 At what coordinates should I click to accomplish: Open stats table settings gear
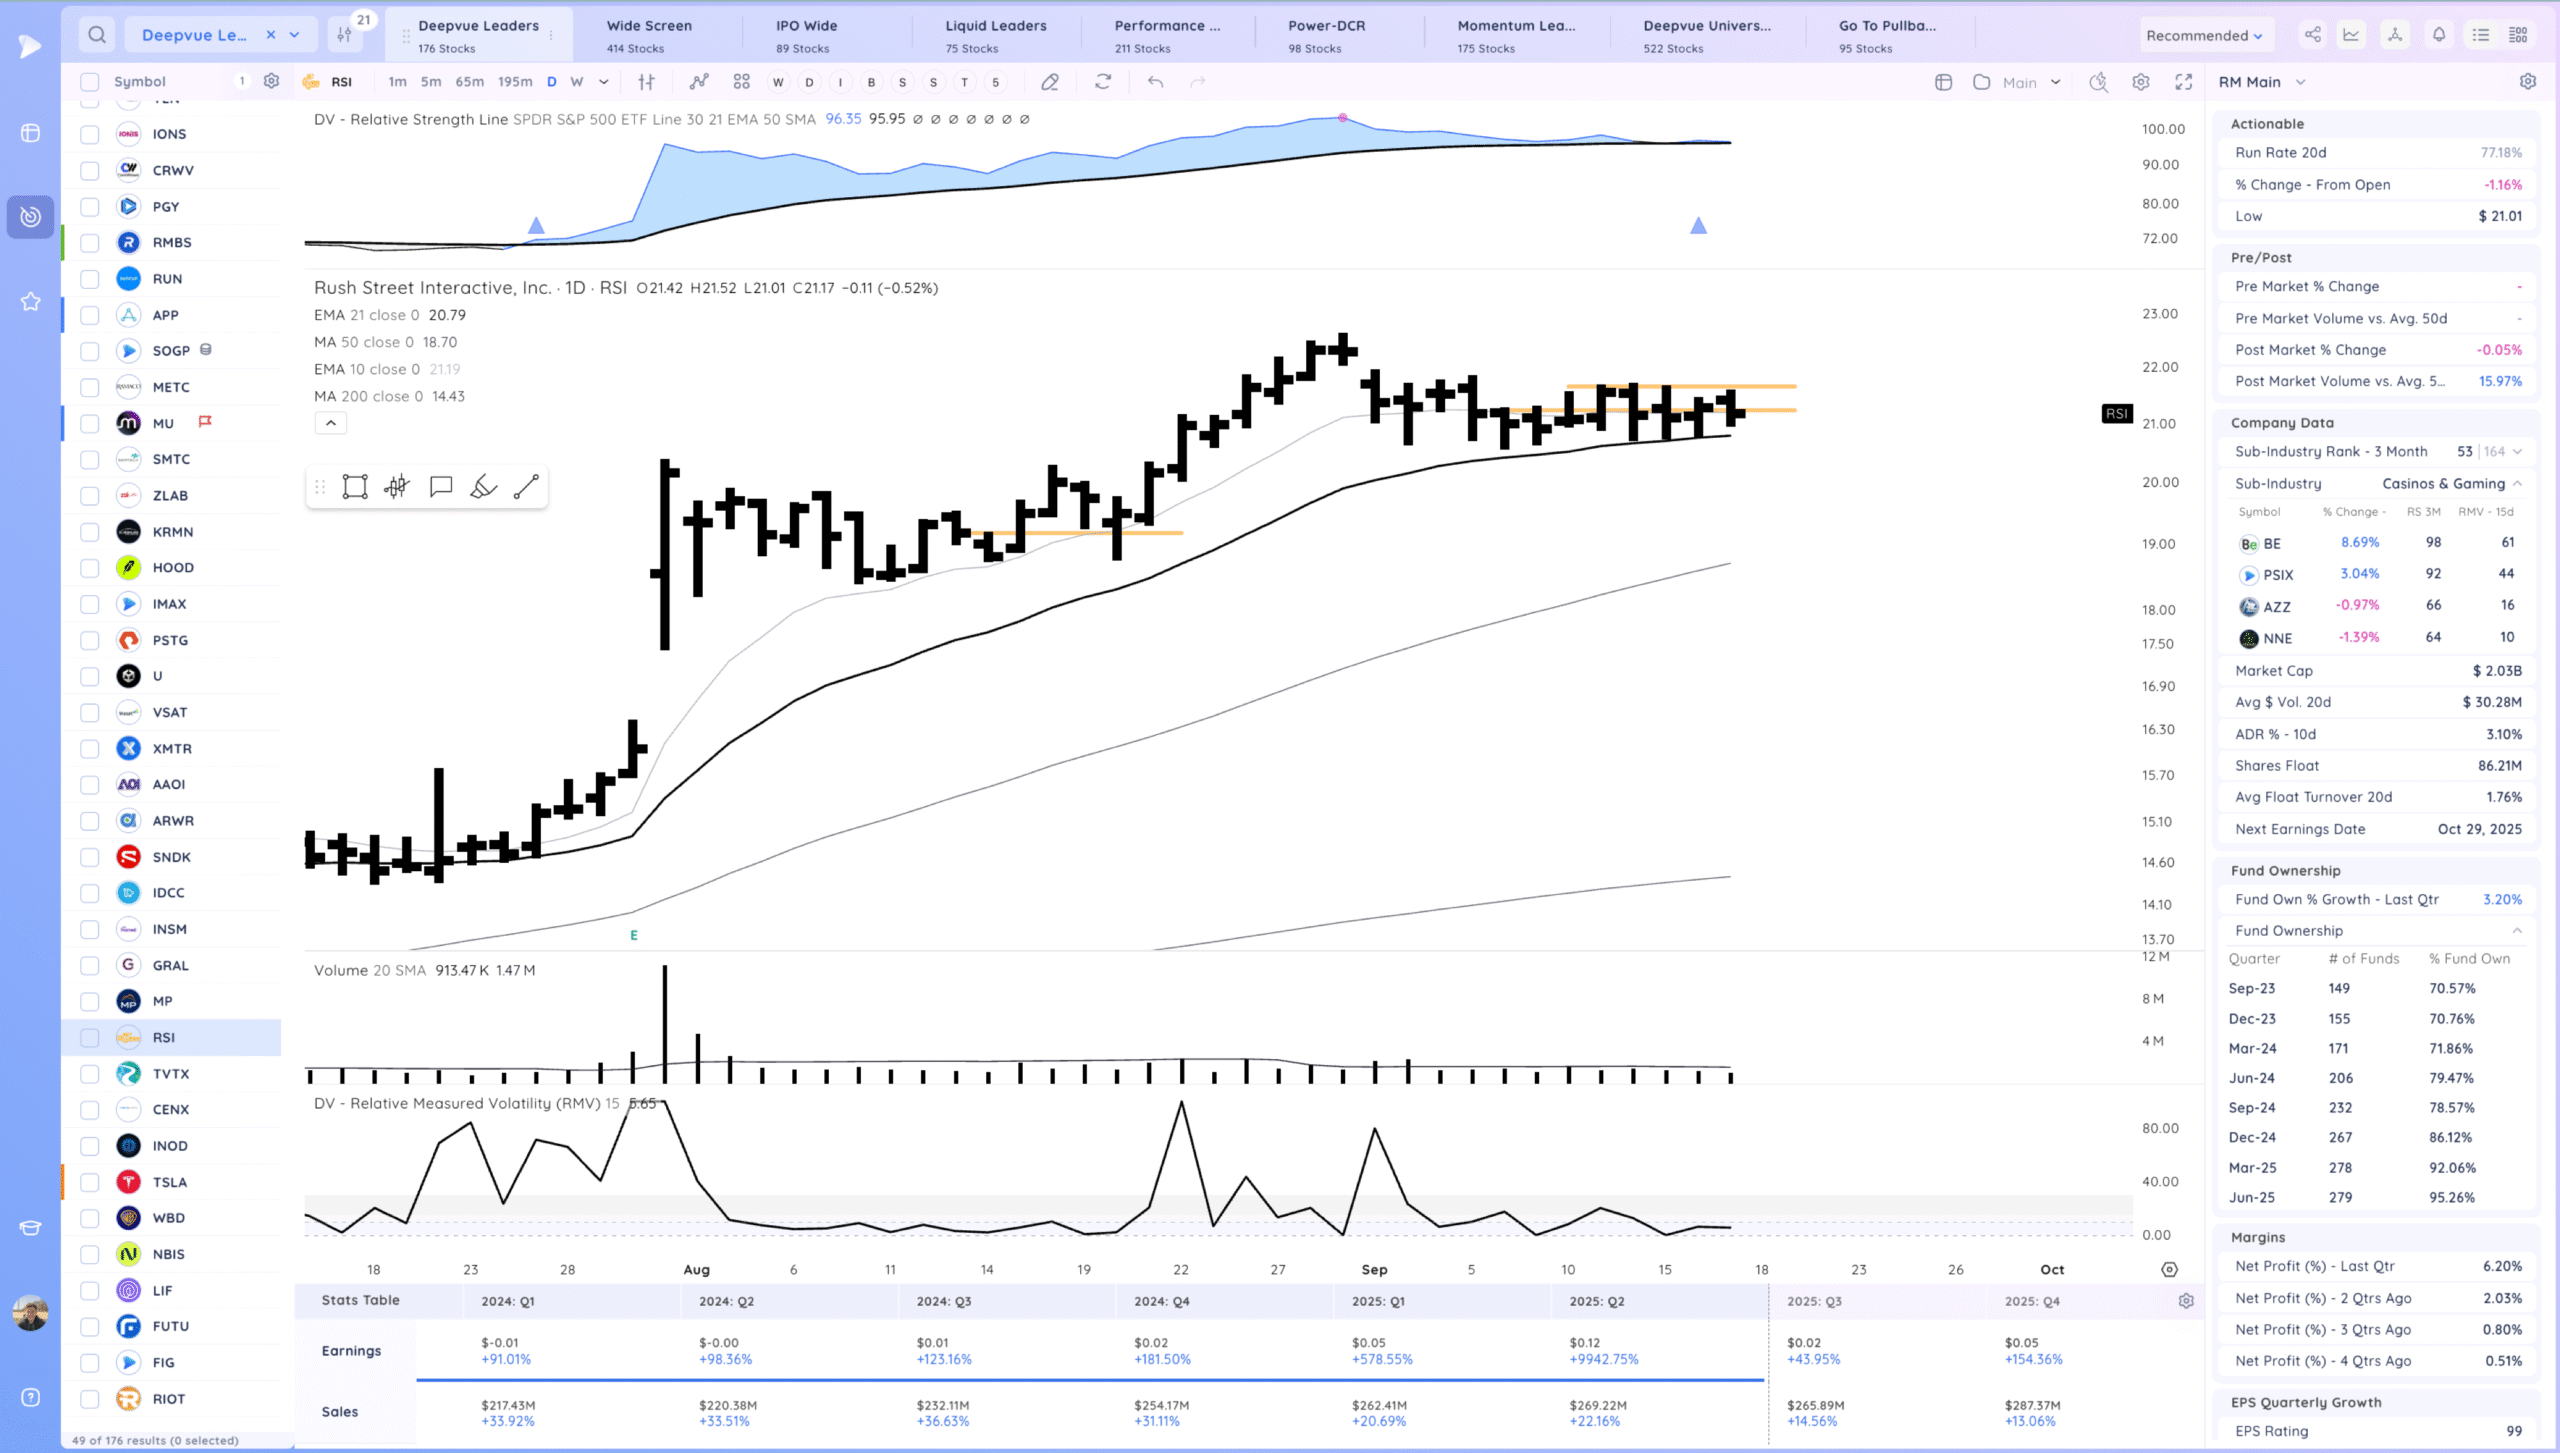pyautogui.click(x=2186, y=1301)
